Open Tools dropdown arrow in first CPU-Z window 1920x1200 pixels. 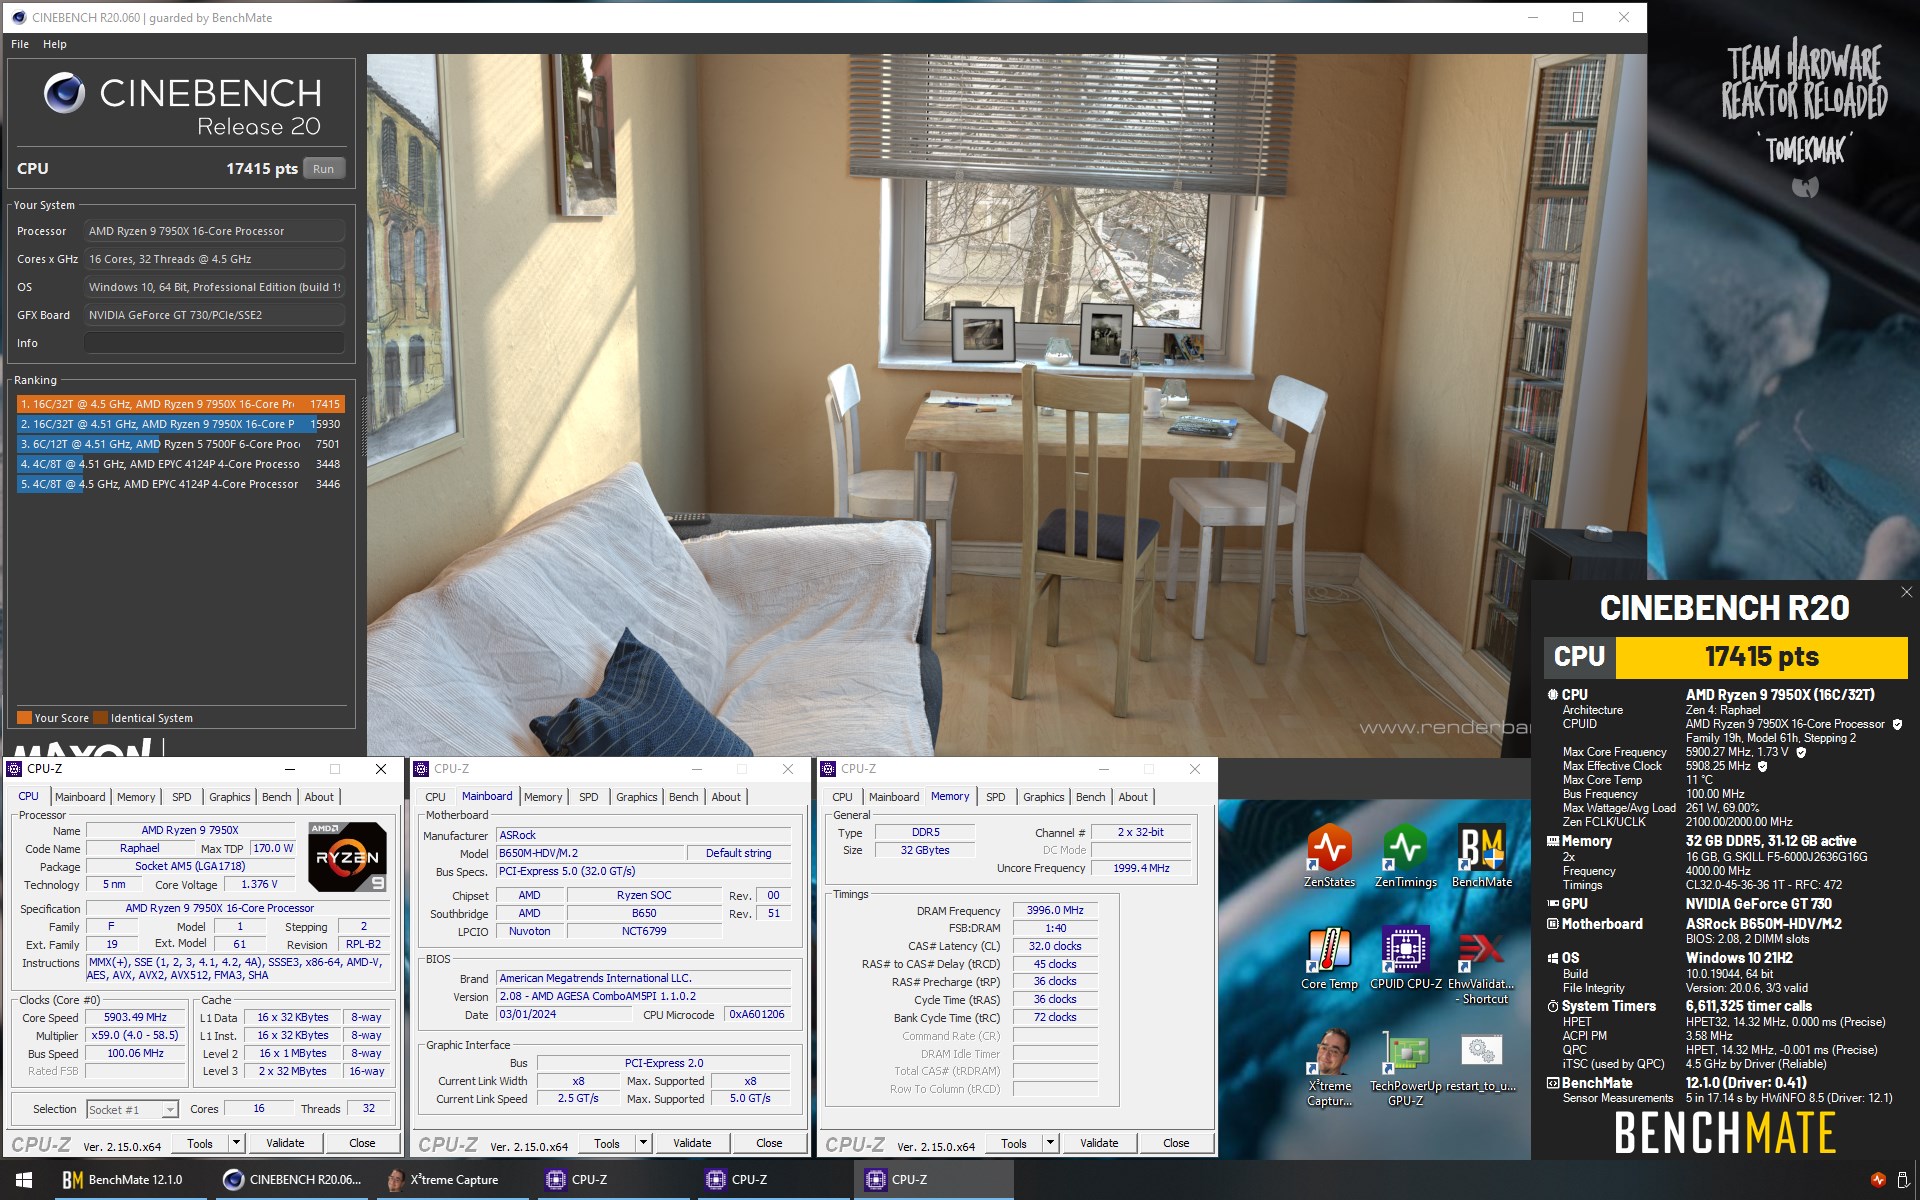[237, 1143]
